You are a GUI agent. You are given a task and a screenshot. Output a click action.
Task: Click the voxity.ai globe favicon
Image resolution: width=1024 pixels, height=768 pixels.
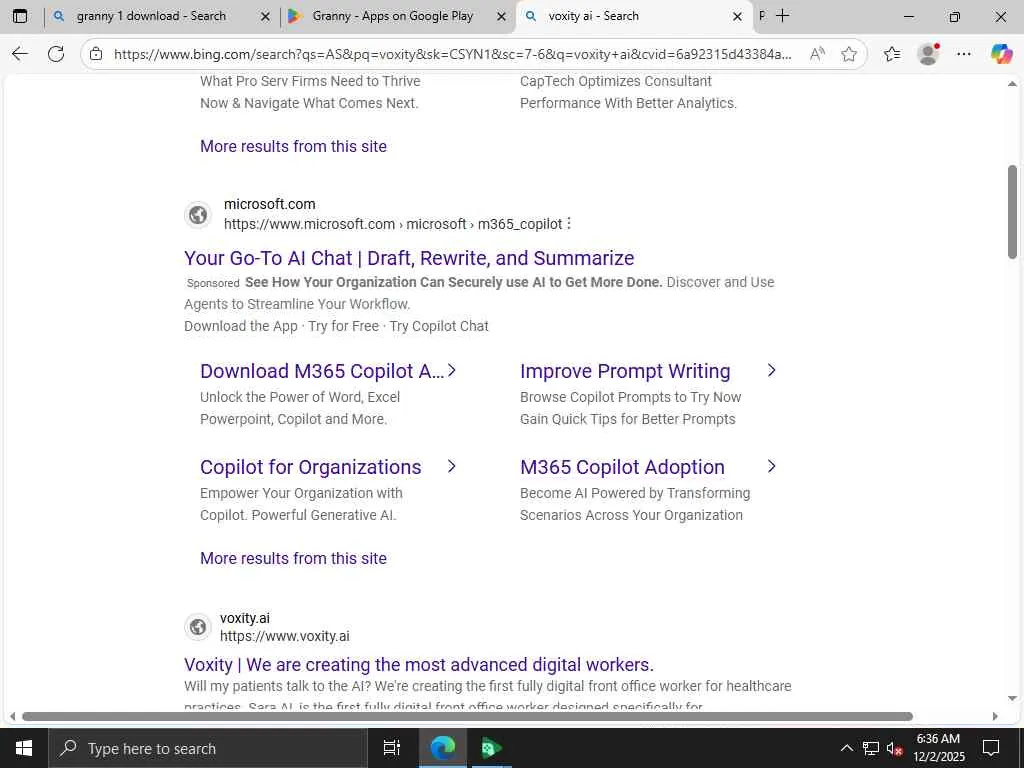click(x=198, y=627)
